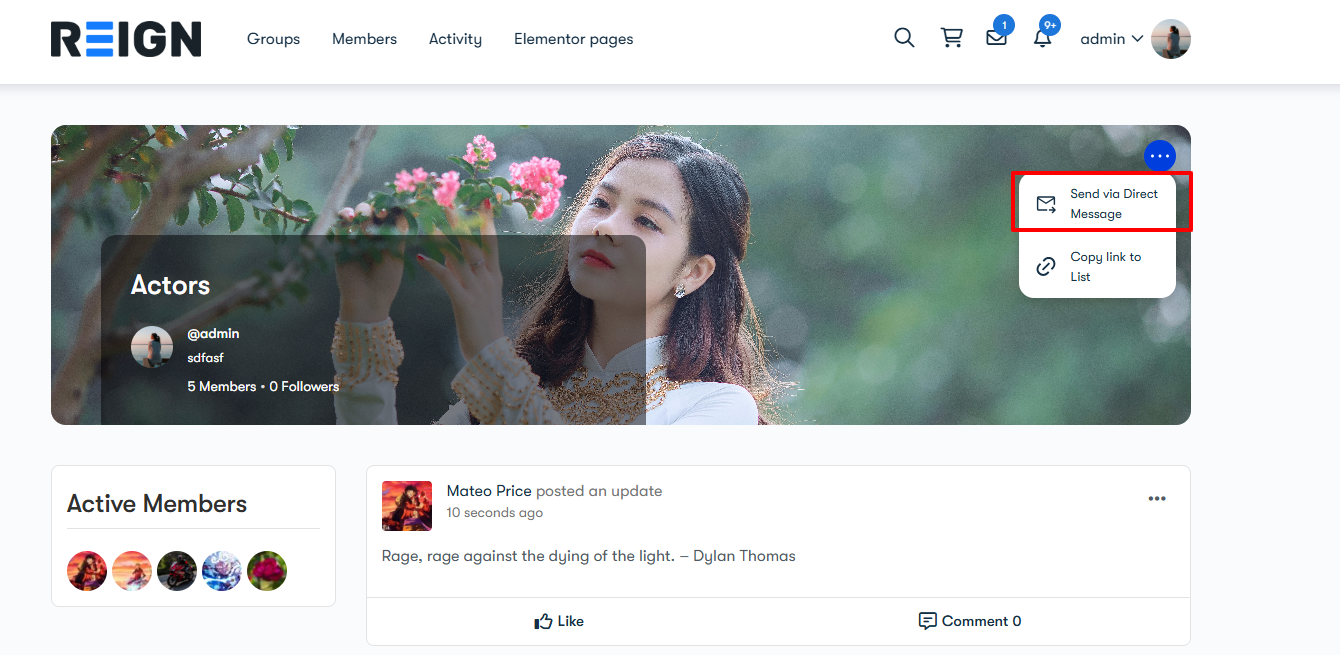The height and width of the screenshot is (655, 1340).
Task: Click the admin profile avatar in header
Action: tap(1170, 39)
